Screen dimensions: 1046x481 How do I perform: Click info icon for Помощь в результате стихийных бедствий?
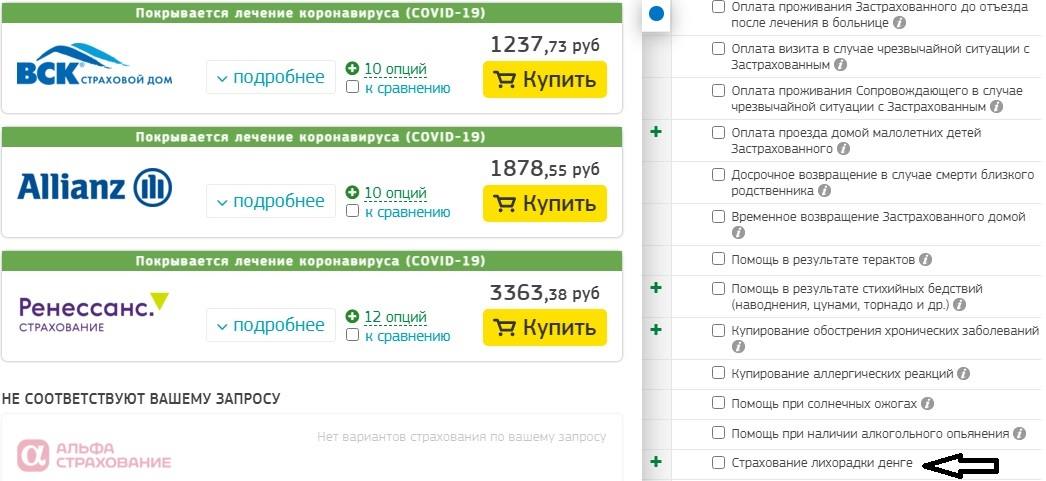click(x=959, y=305)
